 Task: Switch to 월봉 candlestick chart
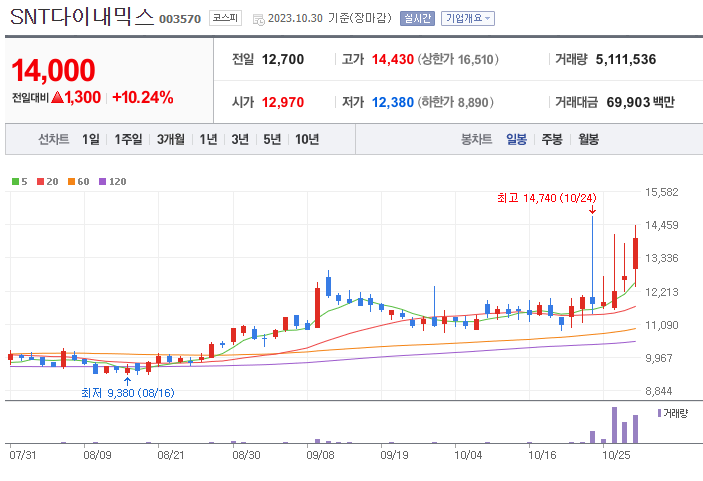tap(588, 139)
